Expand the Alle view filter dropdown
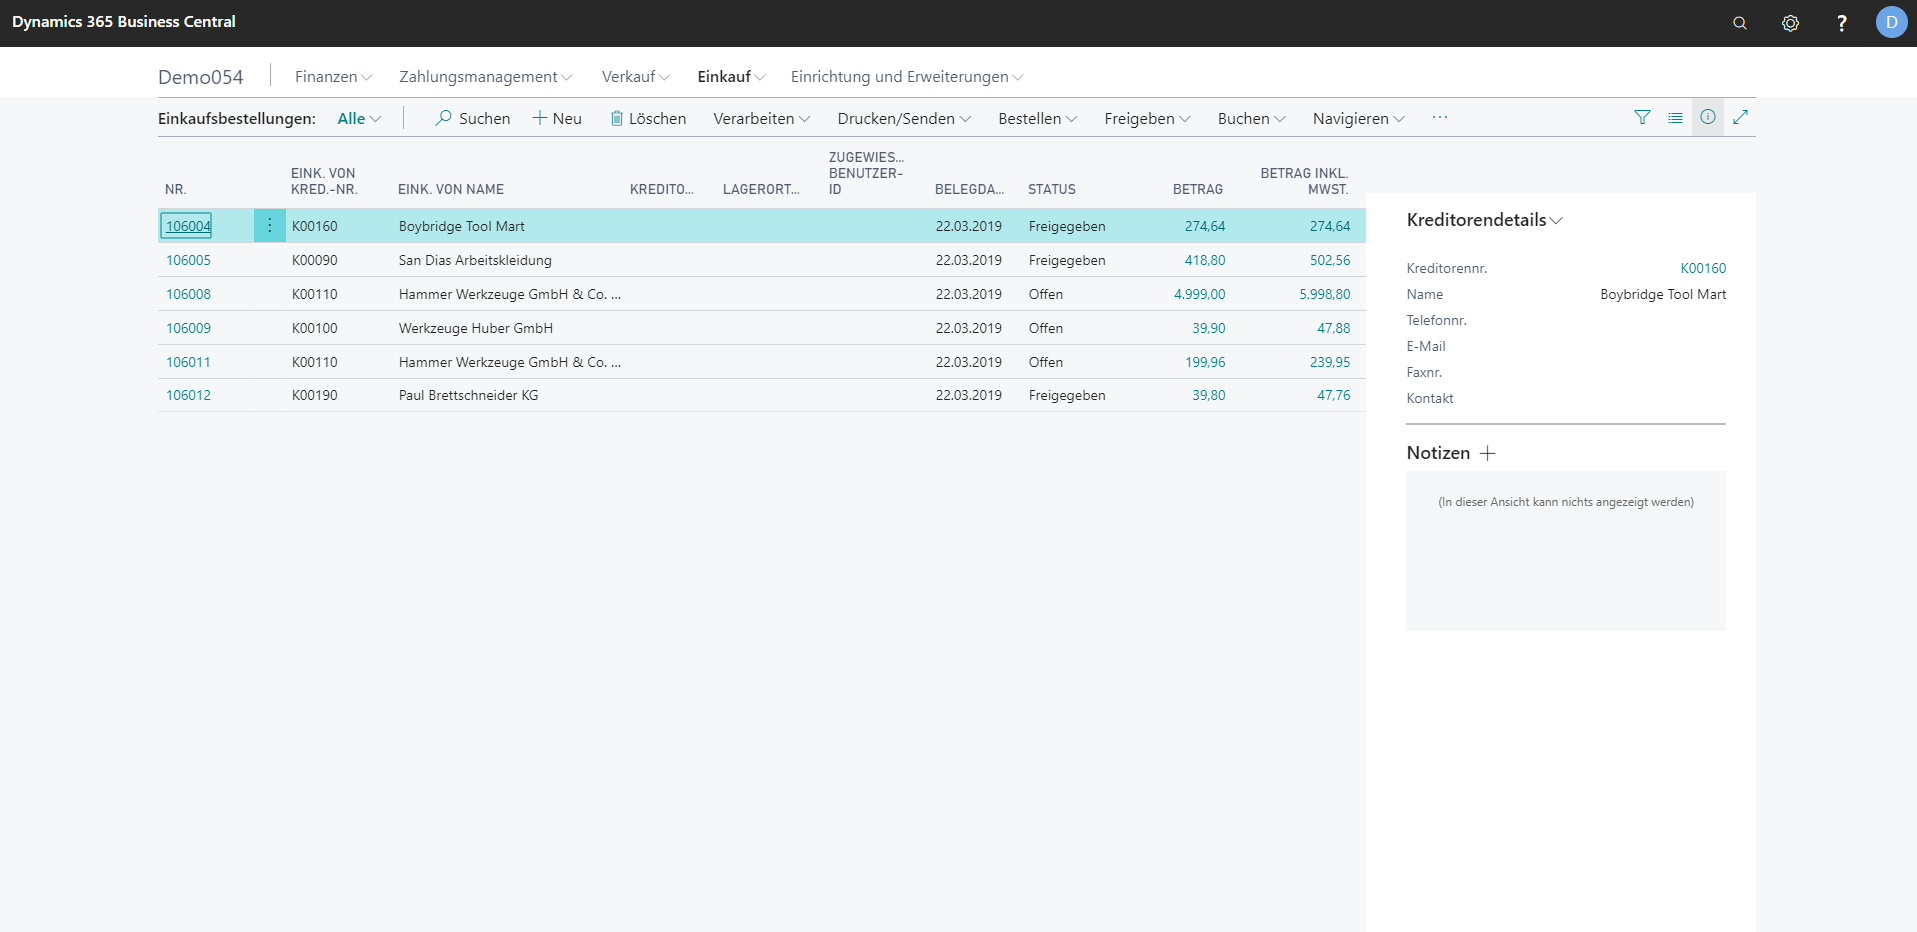 pyautogui.click(x=359, y=118)
